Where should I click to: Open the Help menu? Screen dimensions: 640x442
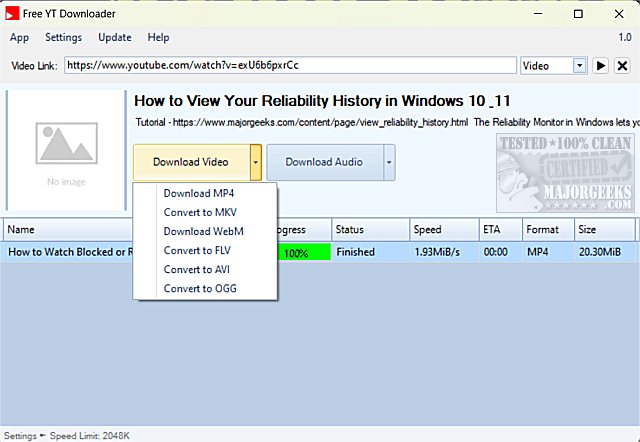[158, 38]
